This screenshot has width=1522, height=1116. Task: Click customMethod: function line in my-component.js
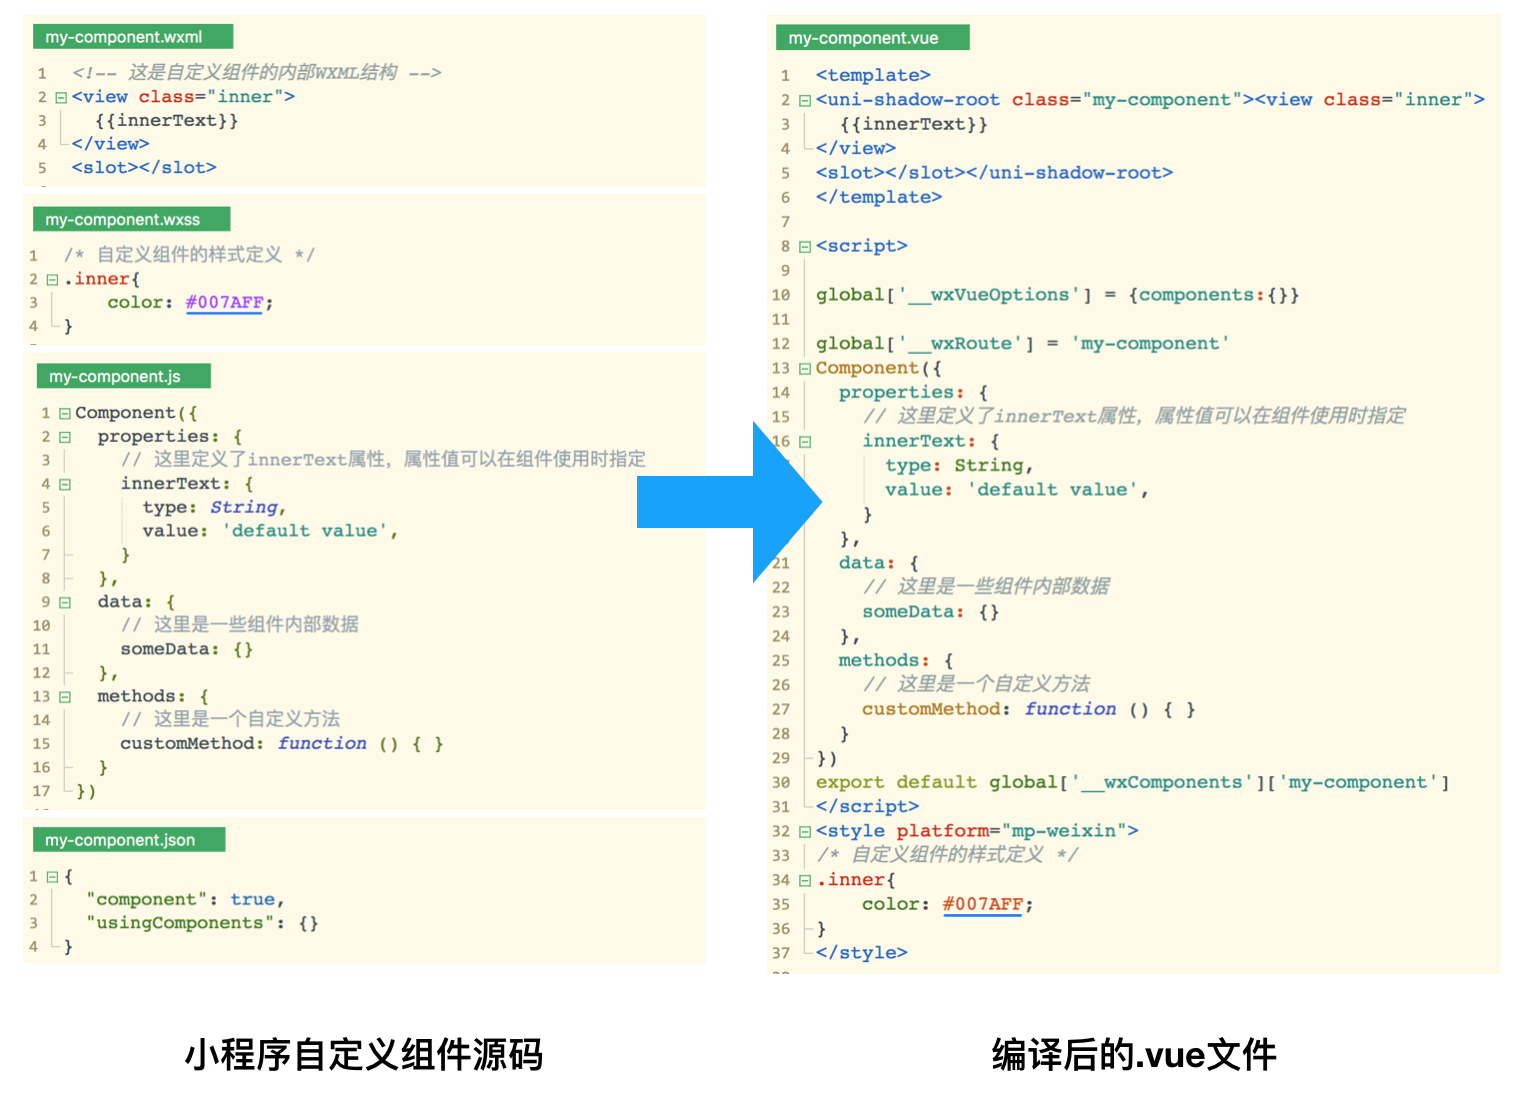(x=282, y=743)
